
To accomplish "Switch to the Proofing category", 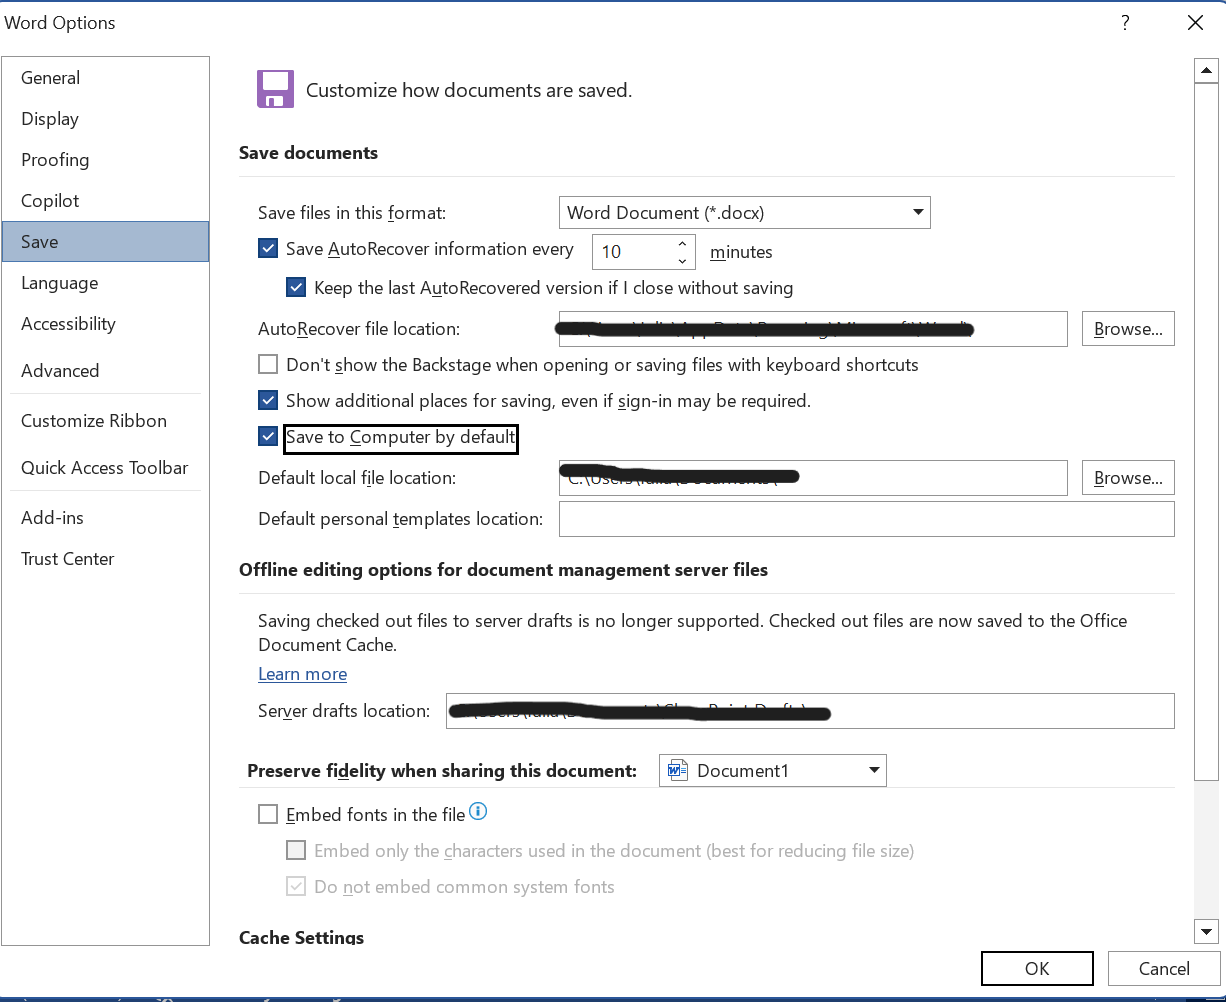I will [55, 160].
